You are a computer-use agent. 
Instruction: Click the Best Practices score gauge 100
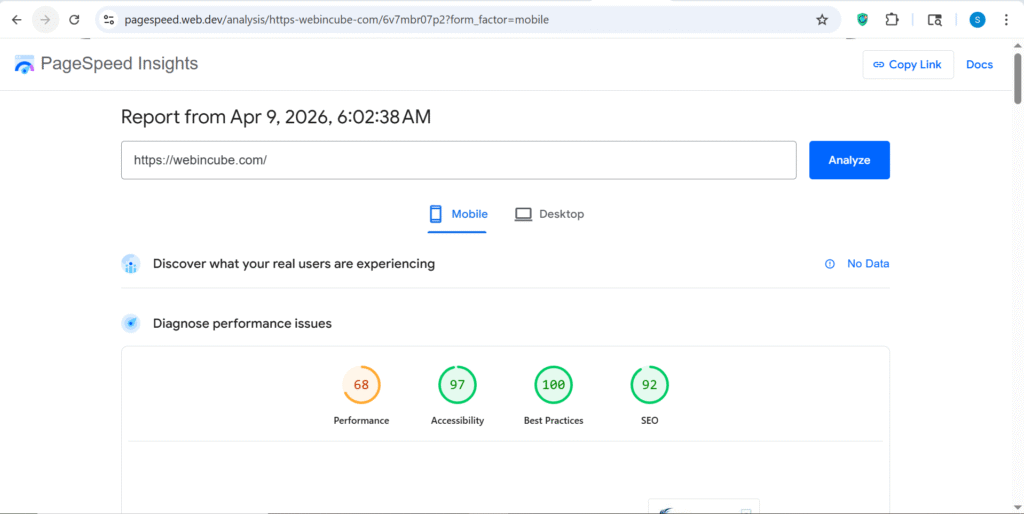[x=553, y=385]
